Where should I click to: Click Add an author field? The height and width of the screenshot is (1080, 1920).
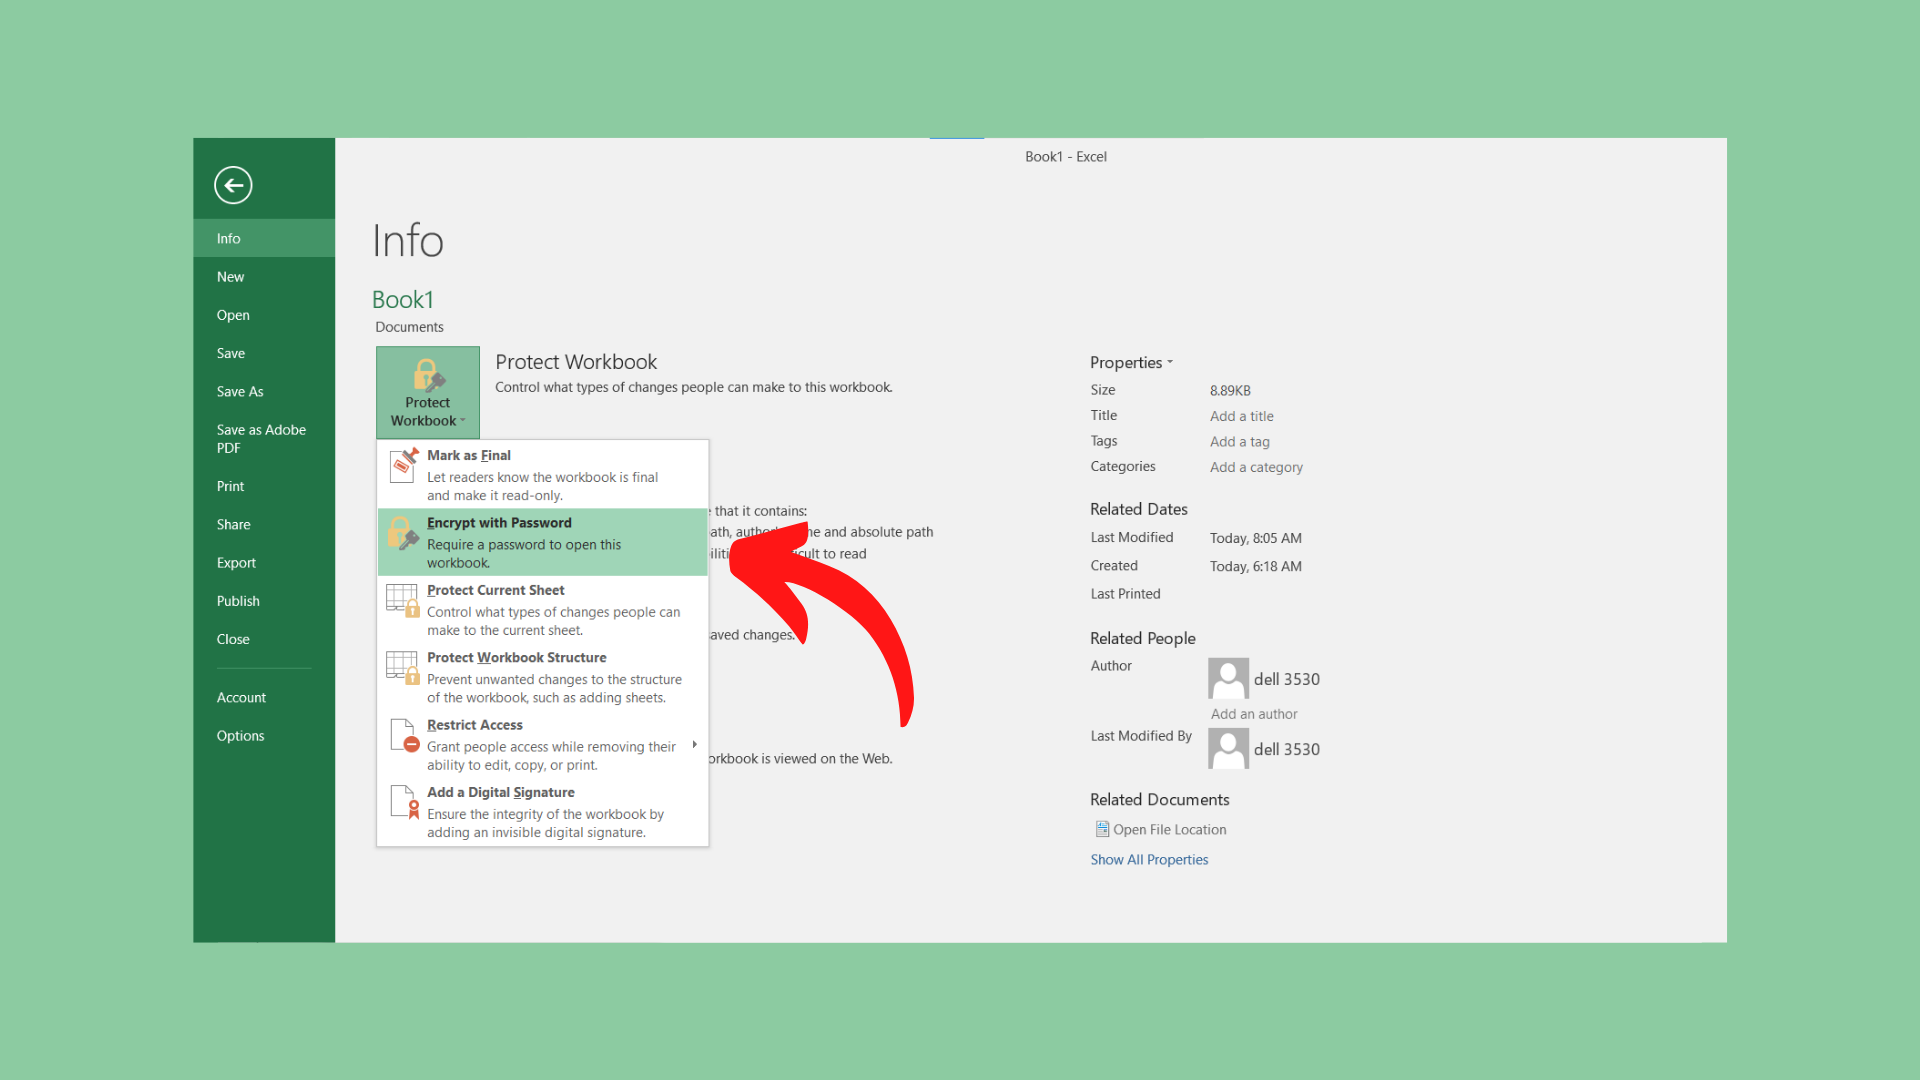pyautogui.click(x=1254, y=714)
